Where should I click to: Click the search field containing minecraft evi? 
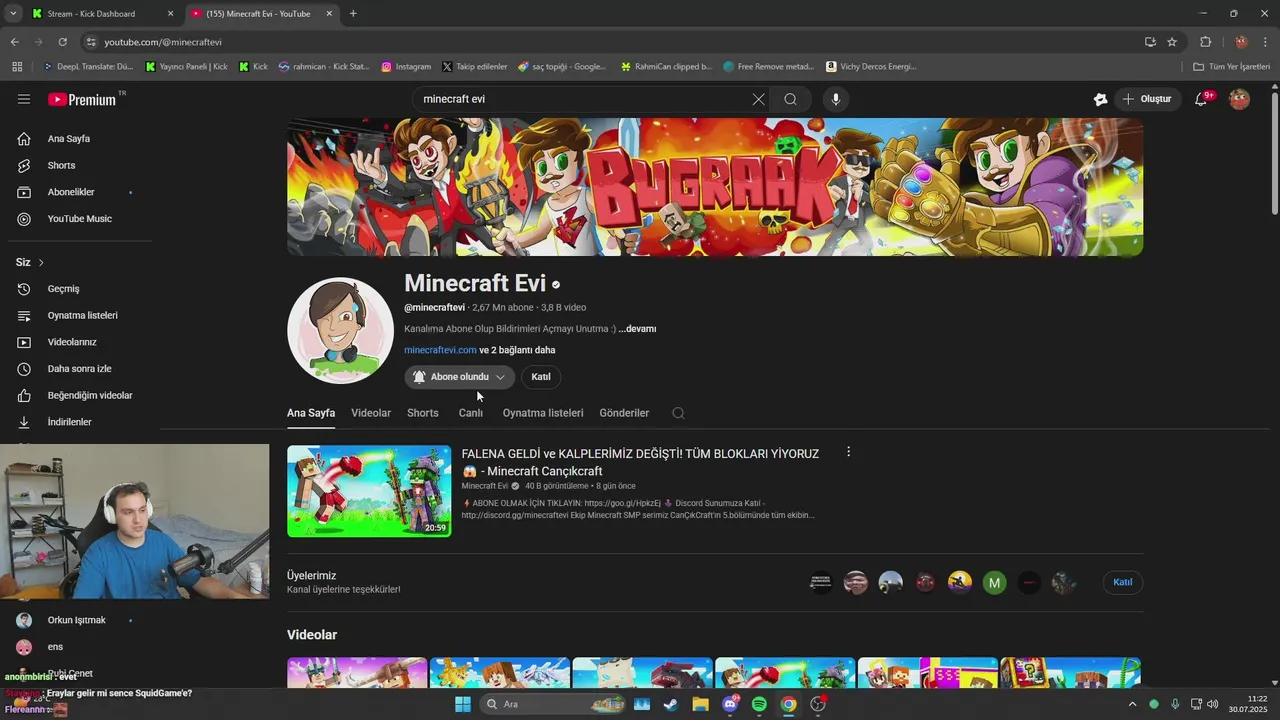tap(585, 99)
